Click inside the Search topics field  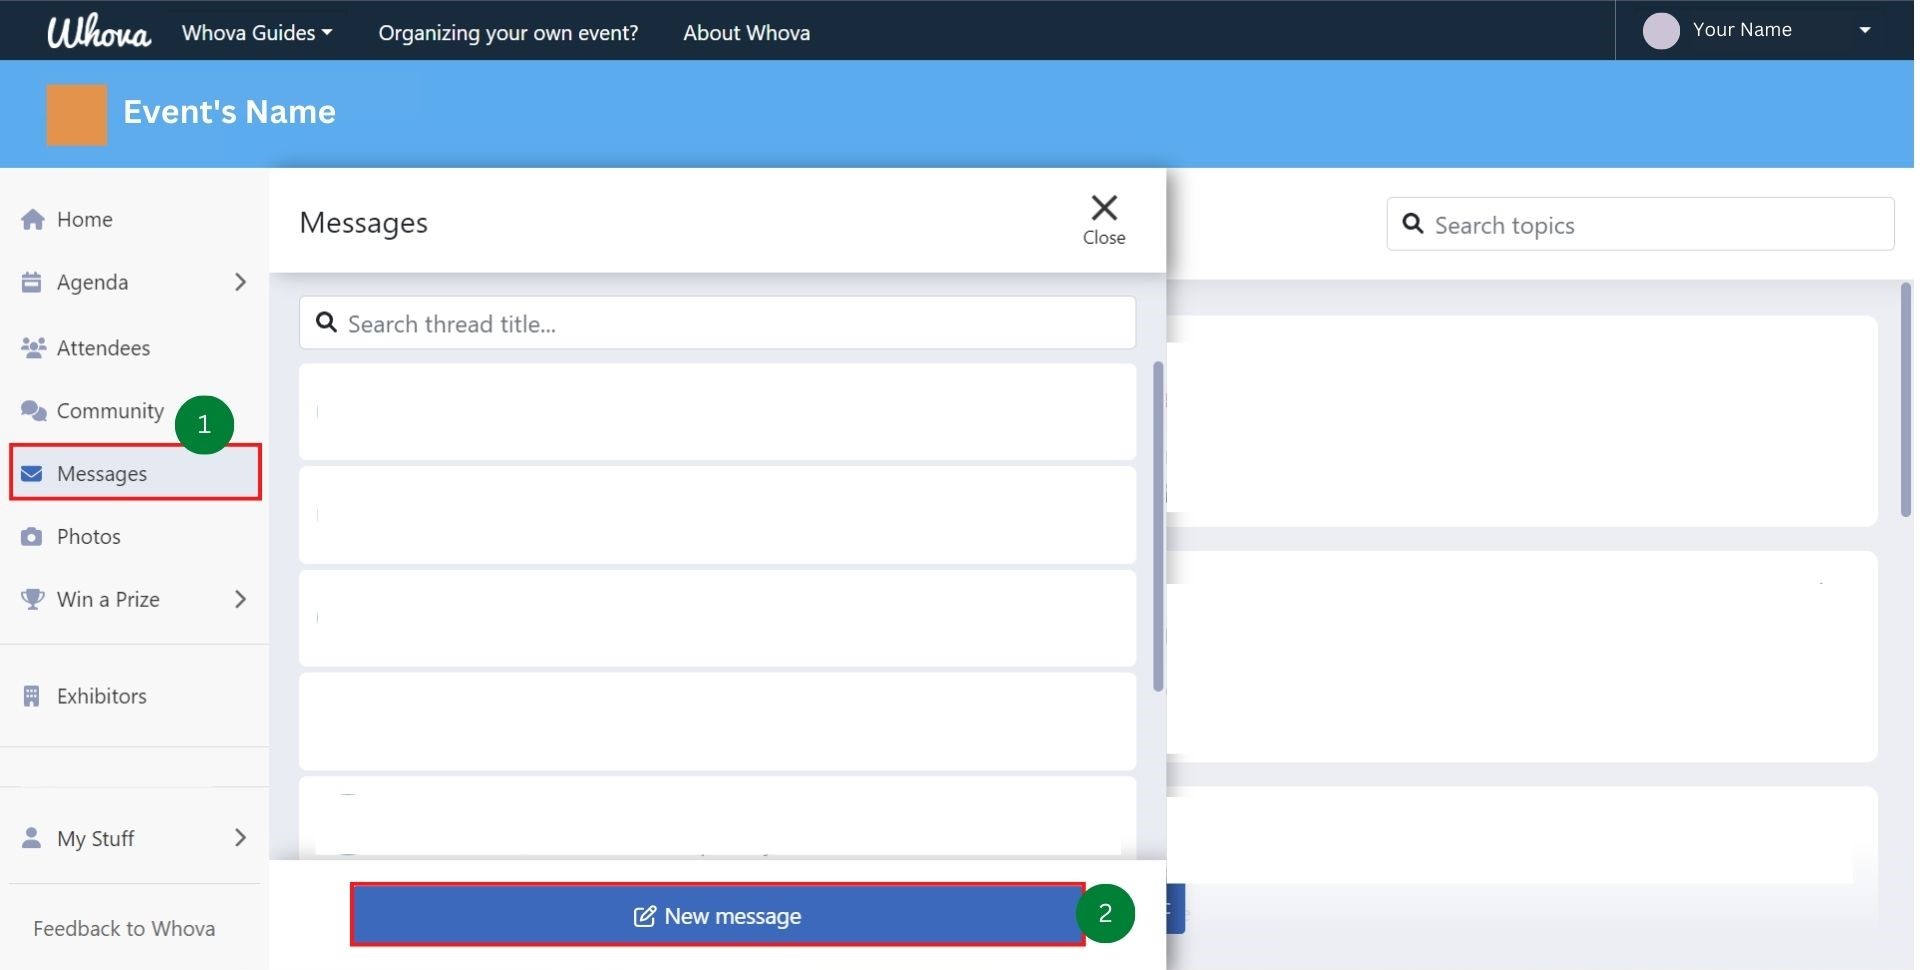pos(1640,224)
